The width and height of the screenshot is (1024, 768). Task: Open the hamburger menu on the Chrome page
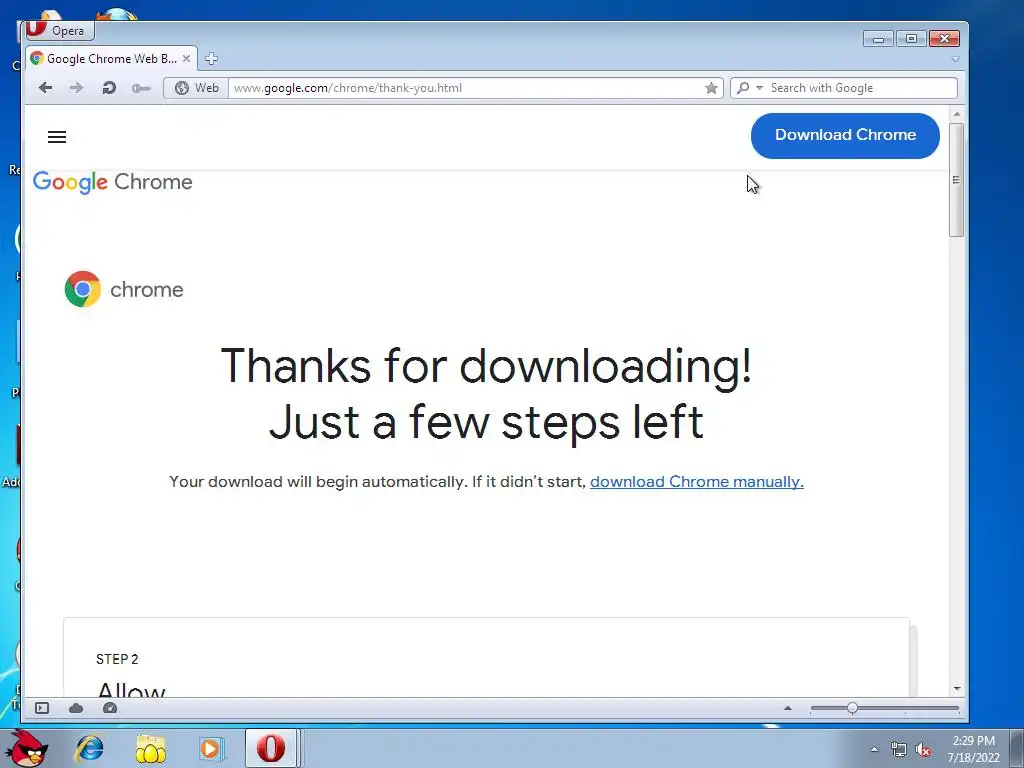click(x=57, y=136)
